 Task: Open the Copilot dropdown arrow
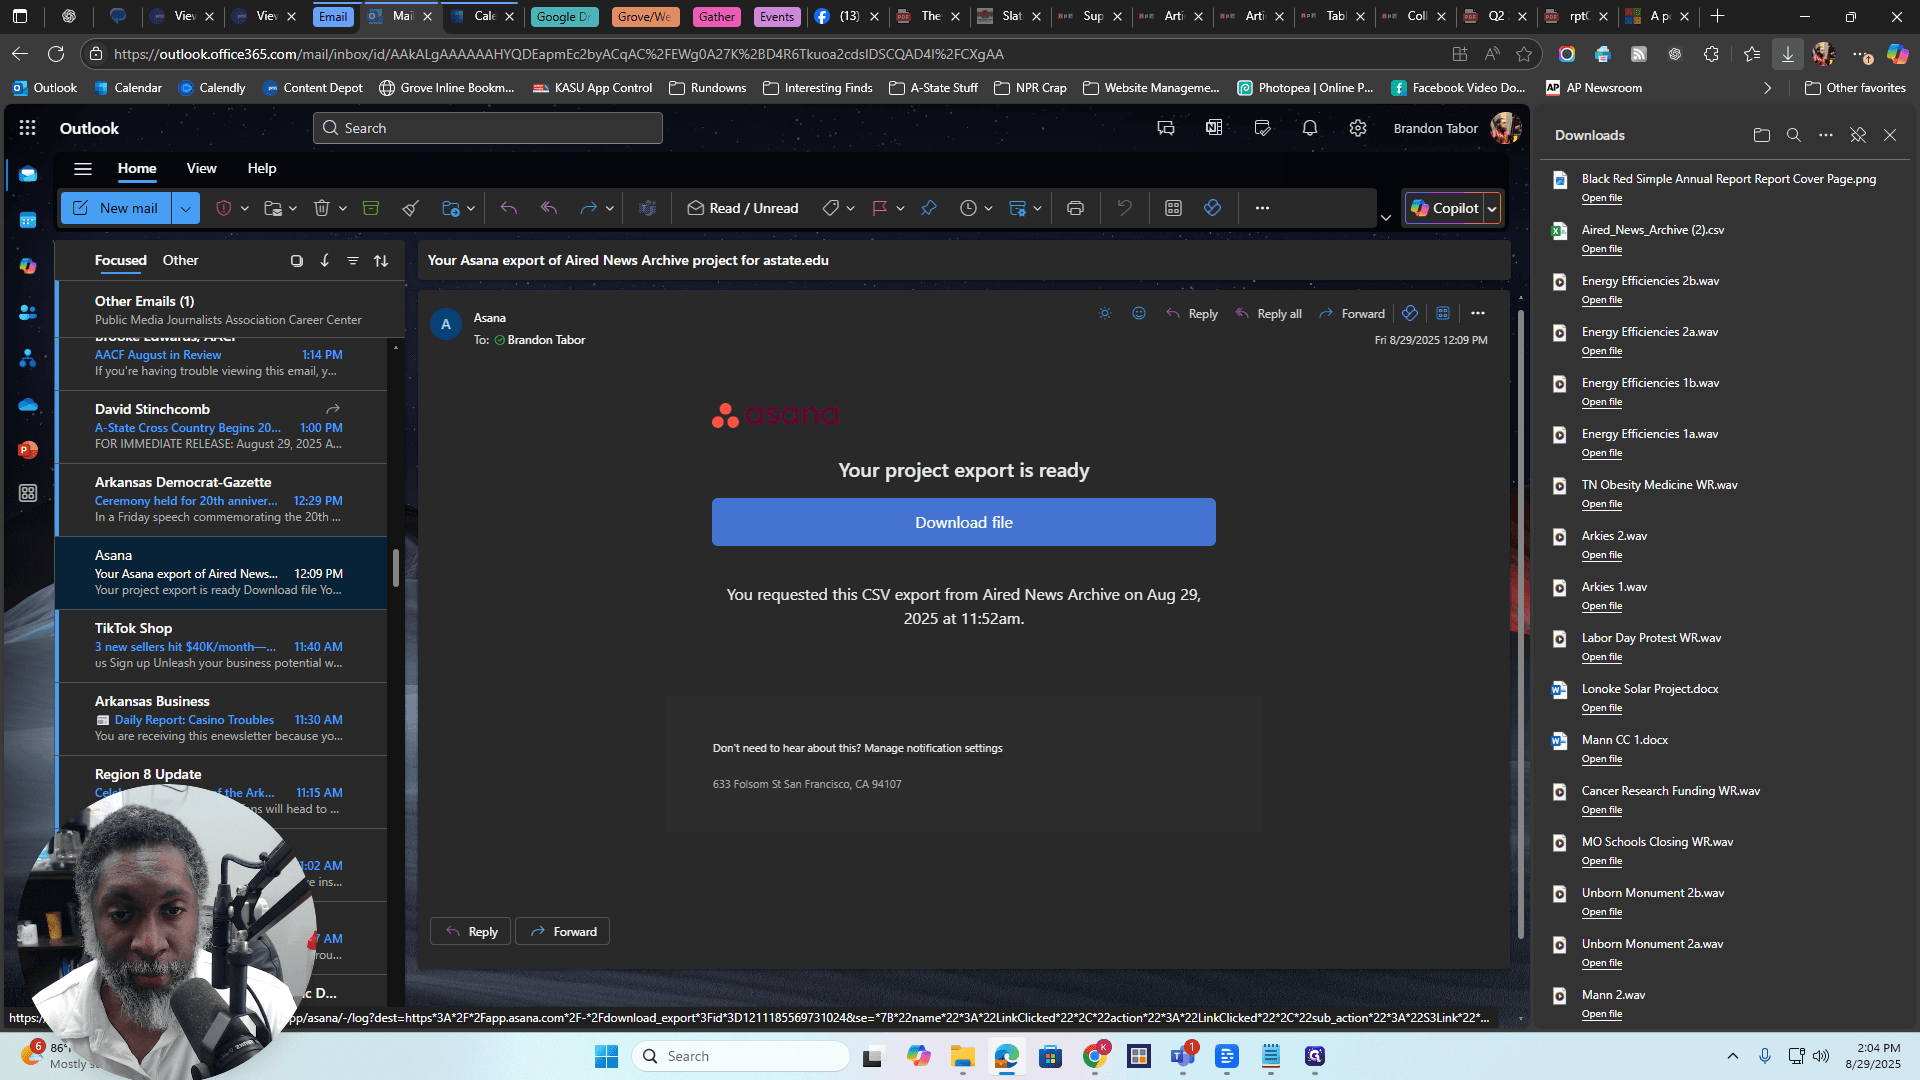pyautogui.click(x=1491, y=208)
